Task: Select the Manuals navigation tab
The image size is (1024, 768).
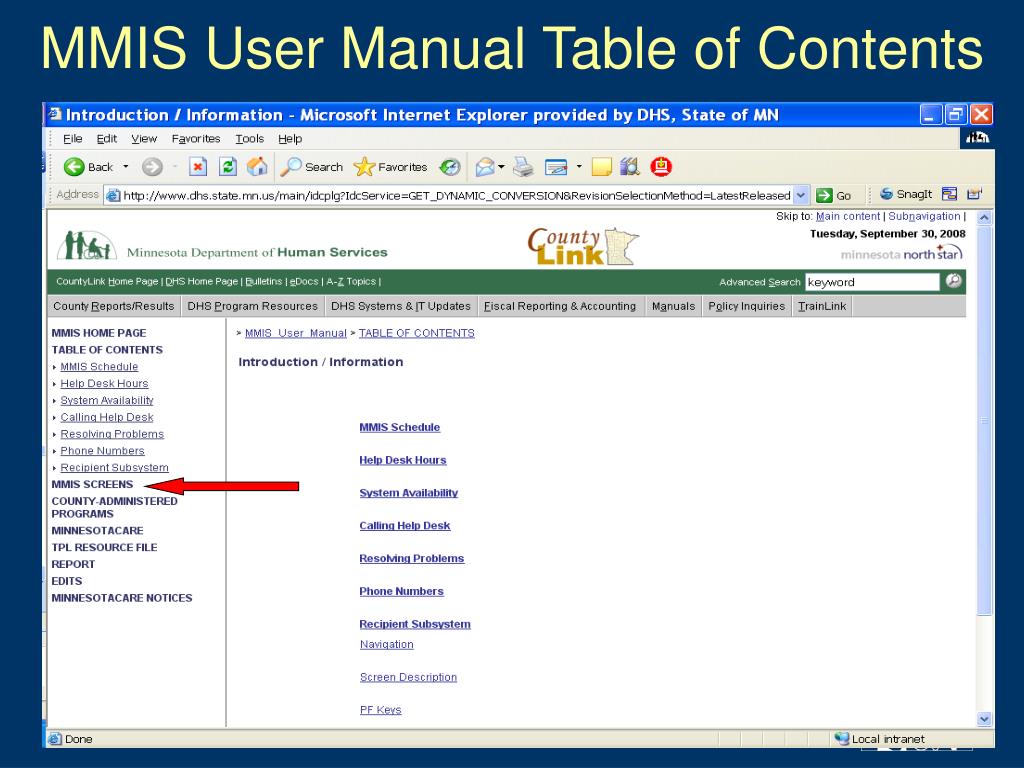Action: 673,306
